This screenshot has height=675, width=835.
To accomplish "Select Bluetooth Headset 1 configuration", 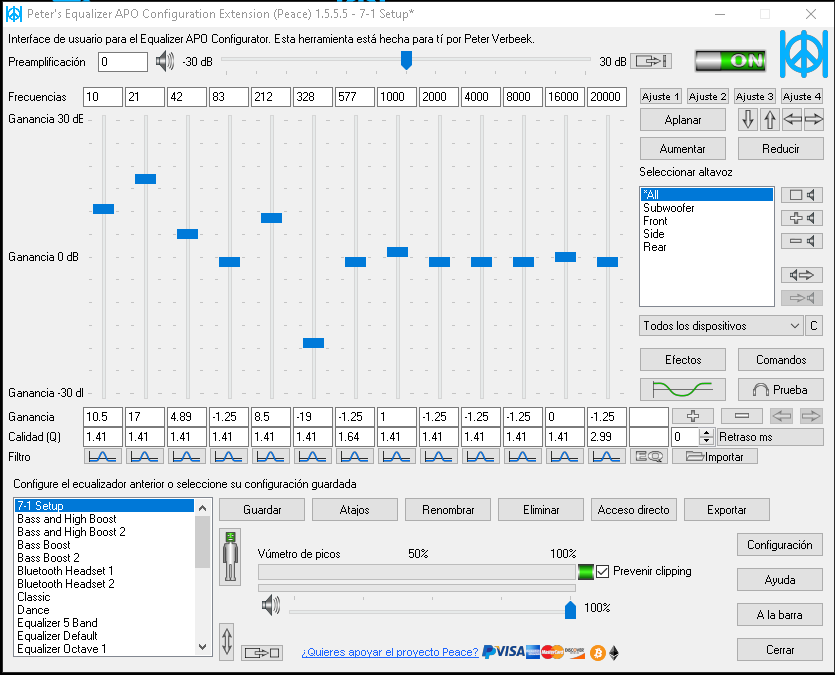I will (105, 571).
